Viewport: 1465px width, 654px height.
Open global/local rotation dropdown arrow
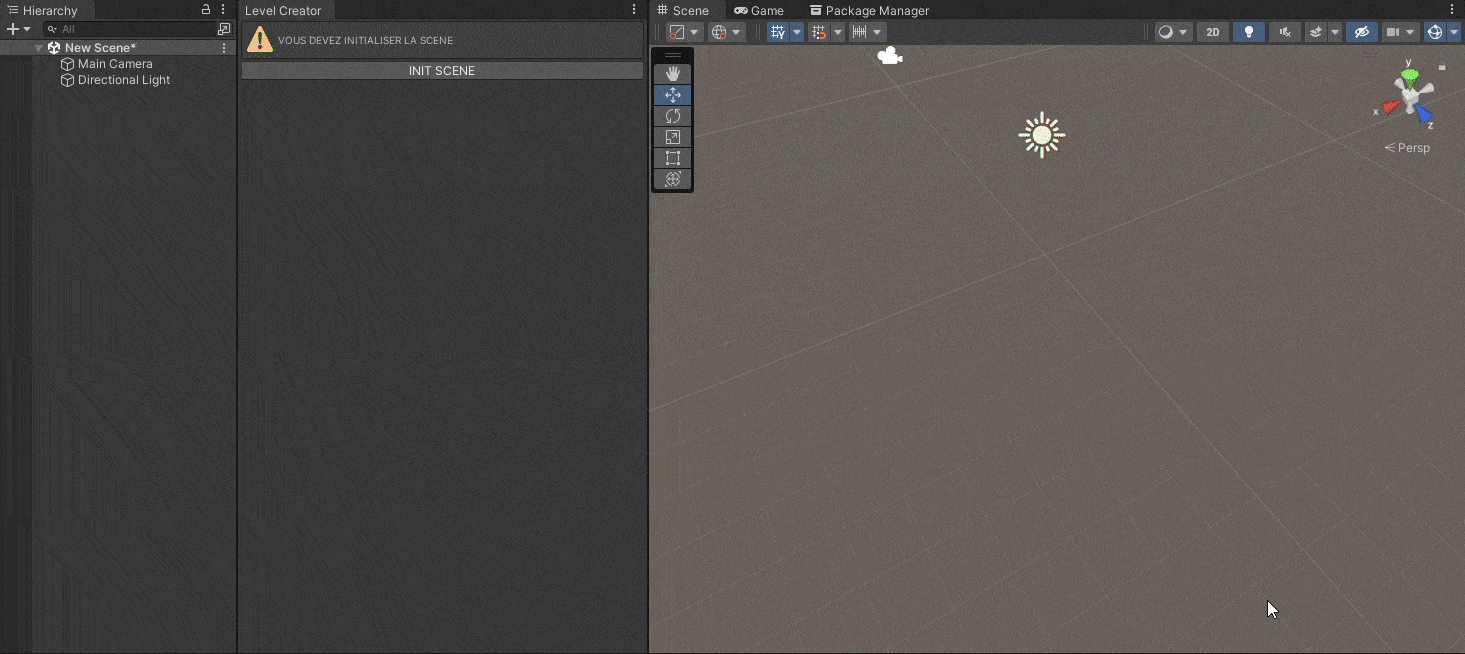click(737, 32)
